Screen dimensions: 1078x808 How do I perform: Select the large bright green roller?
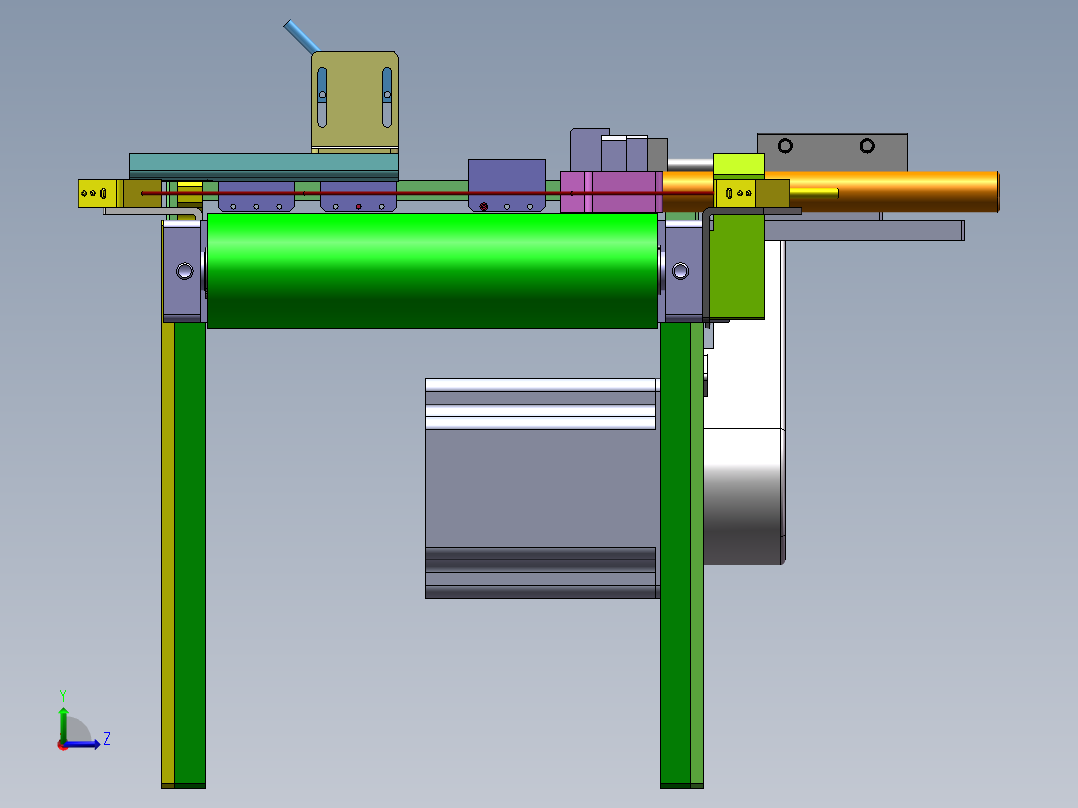tap(430, 270)
